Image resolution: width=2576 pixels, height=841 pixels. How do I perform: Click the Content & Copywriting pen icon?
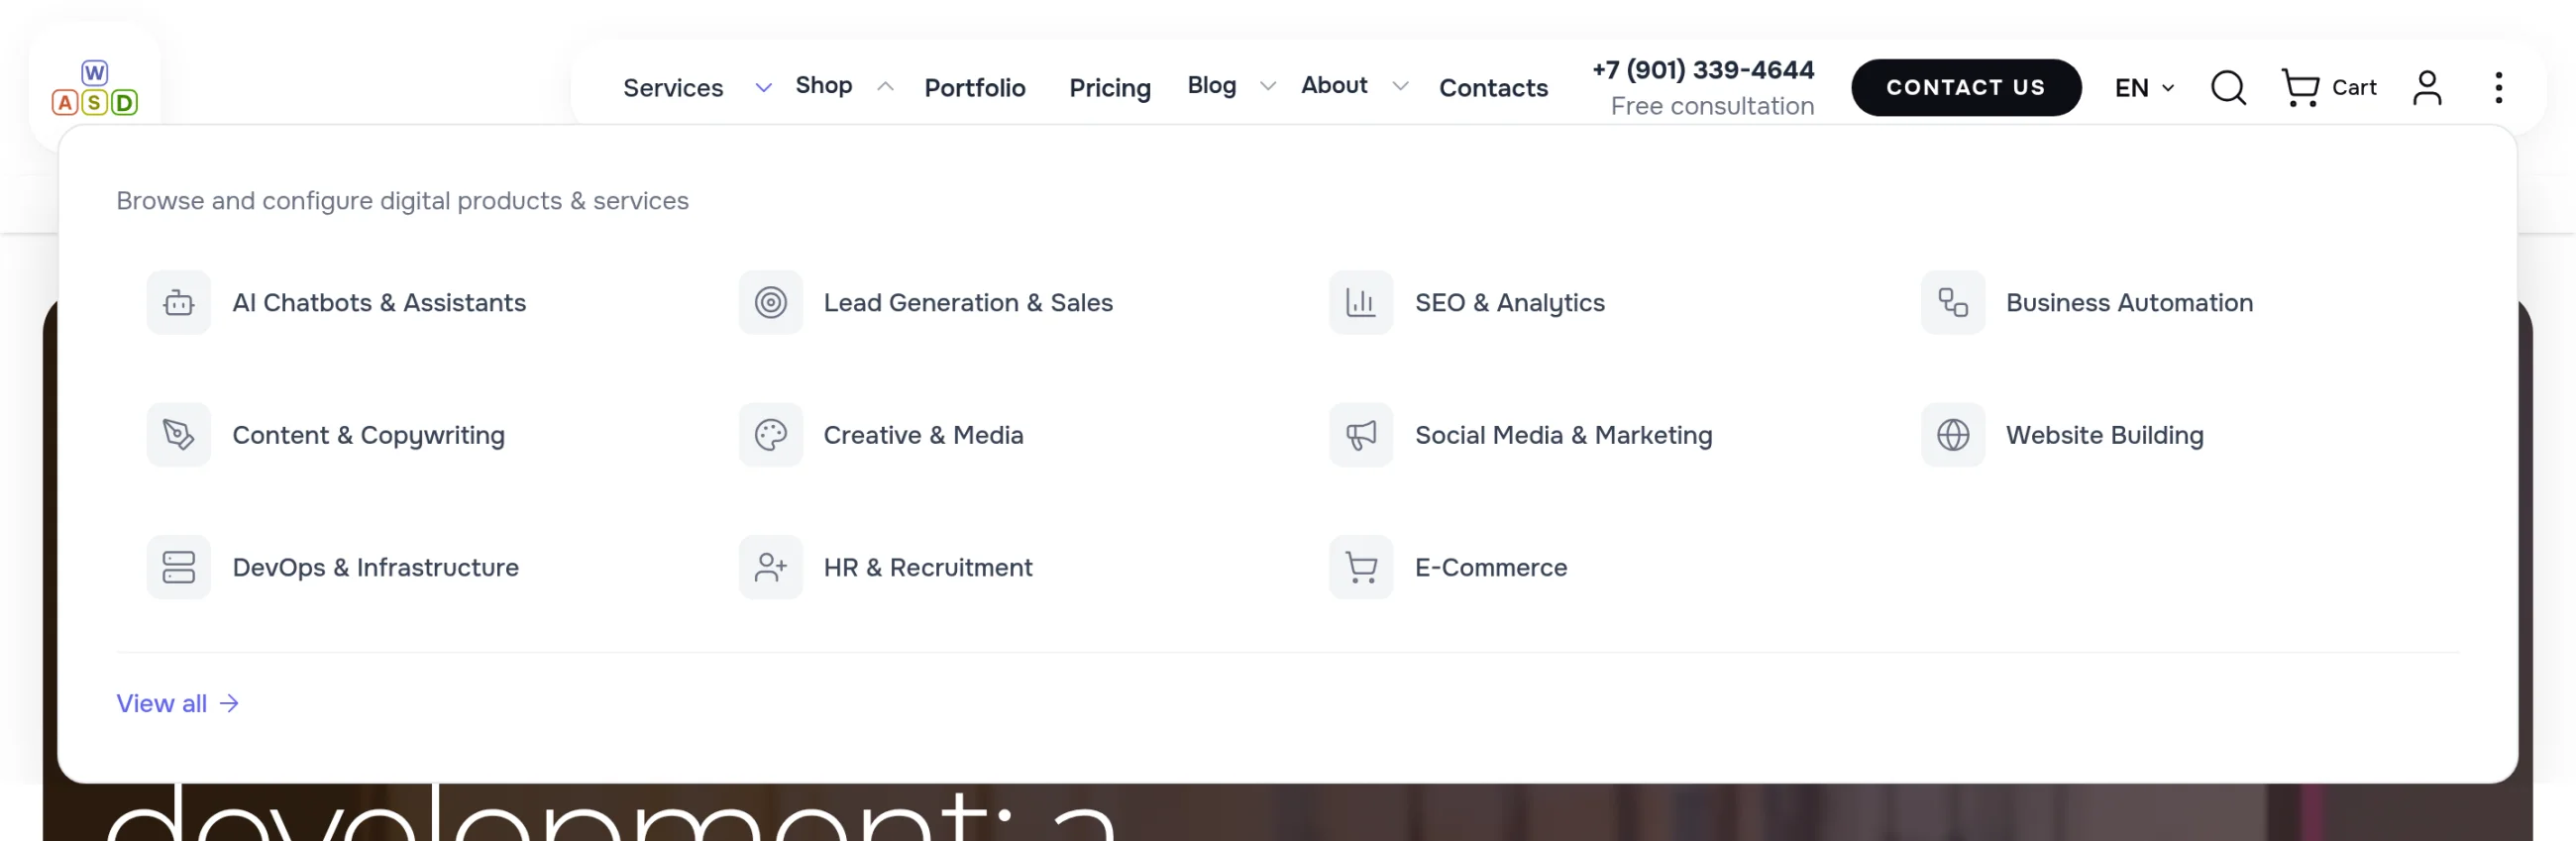pos(179,435)
